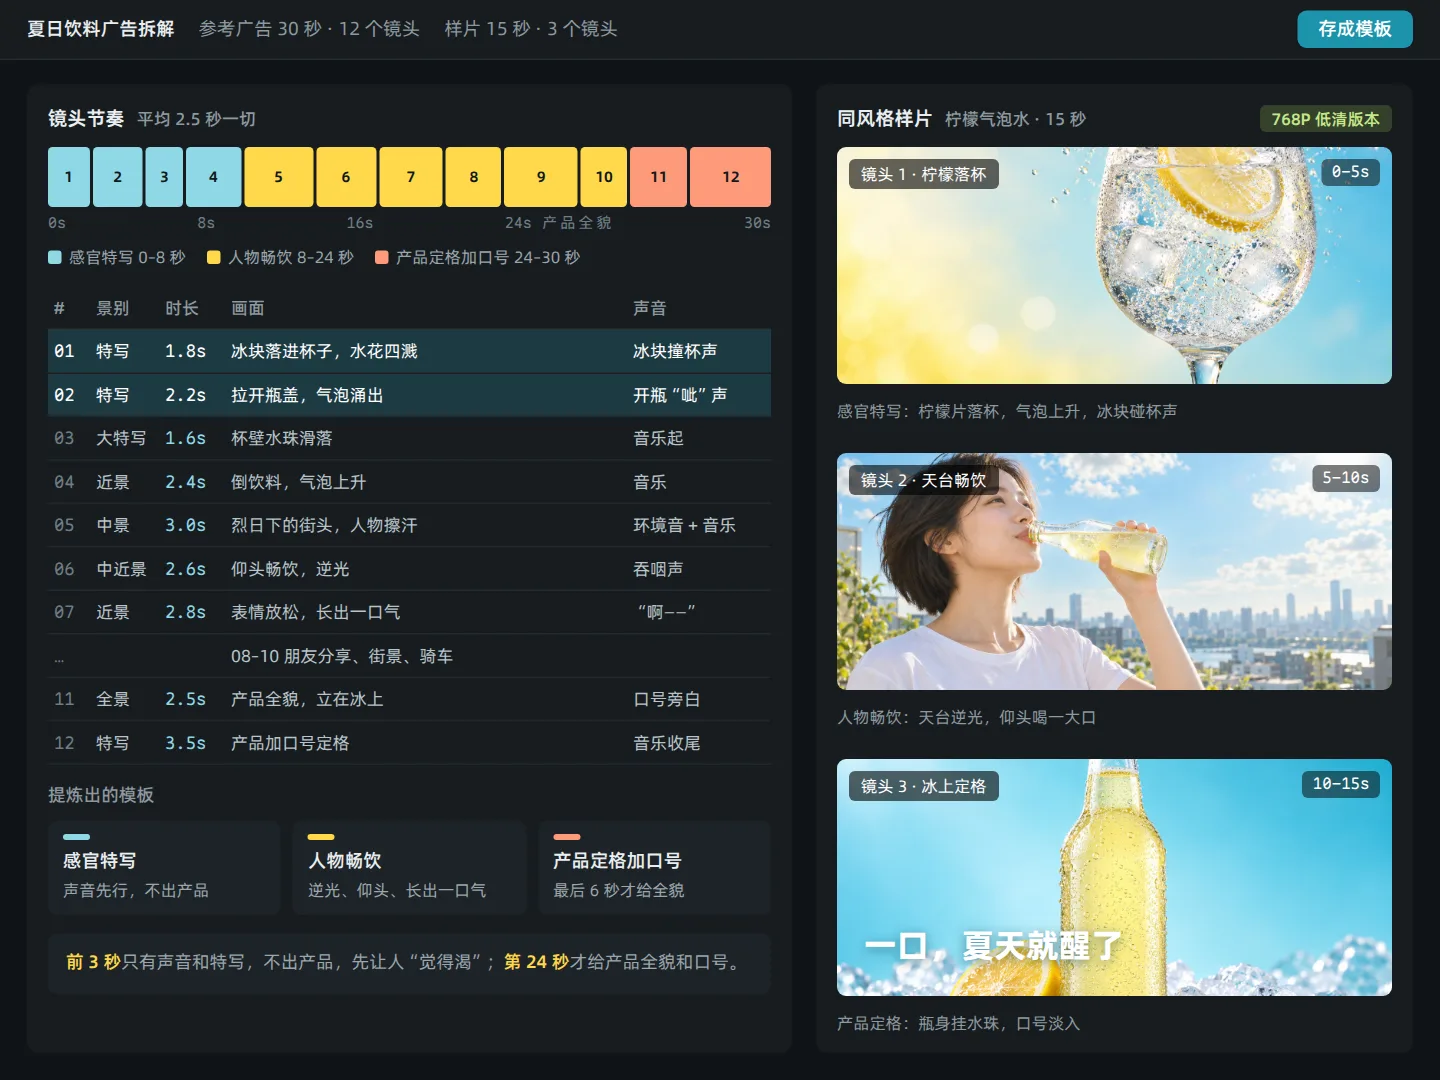Screen dimensions: 1440x1080
Task: Open the 镜头 1 · 柠檬落杯 sample thumbnail
Action: point(1114,266)
